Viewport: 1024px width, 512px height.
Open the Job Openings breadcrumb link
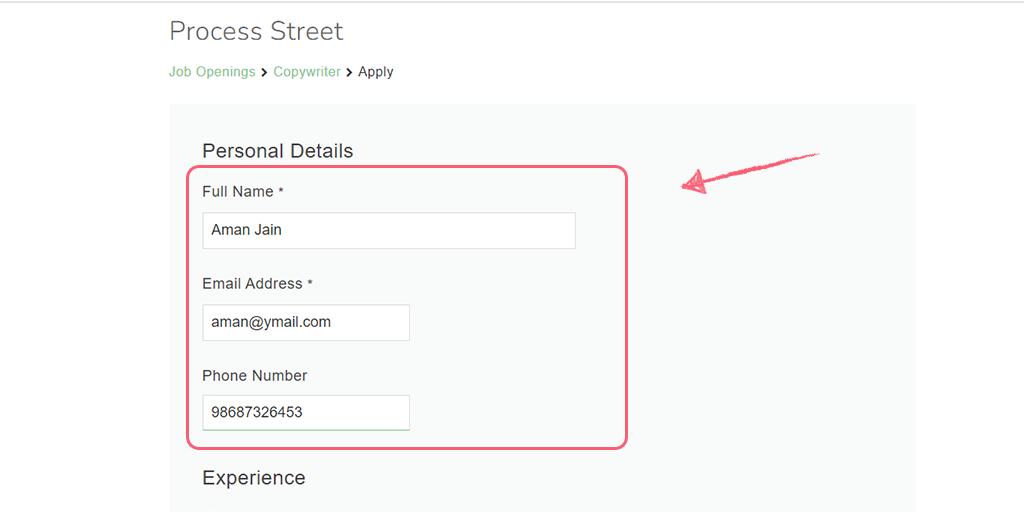click(x=212, y=72)
